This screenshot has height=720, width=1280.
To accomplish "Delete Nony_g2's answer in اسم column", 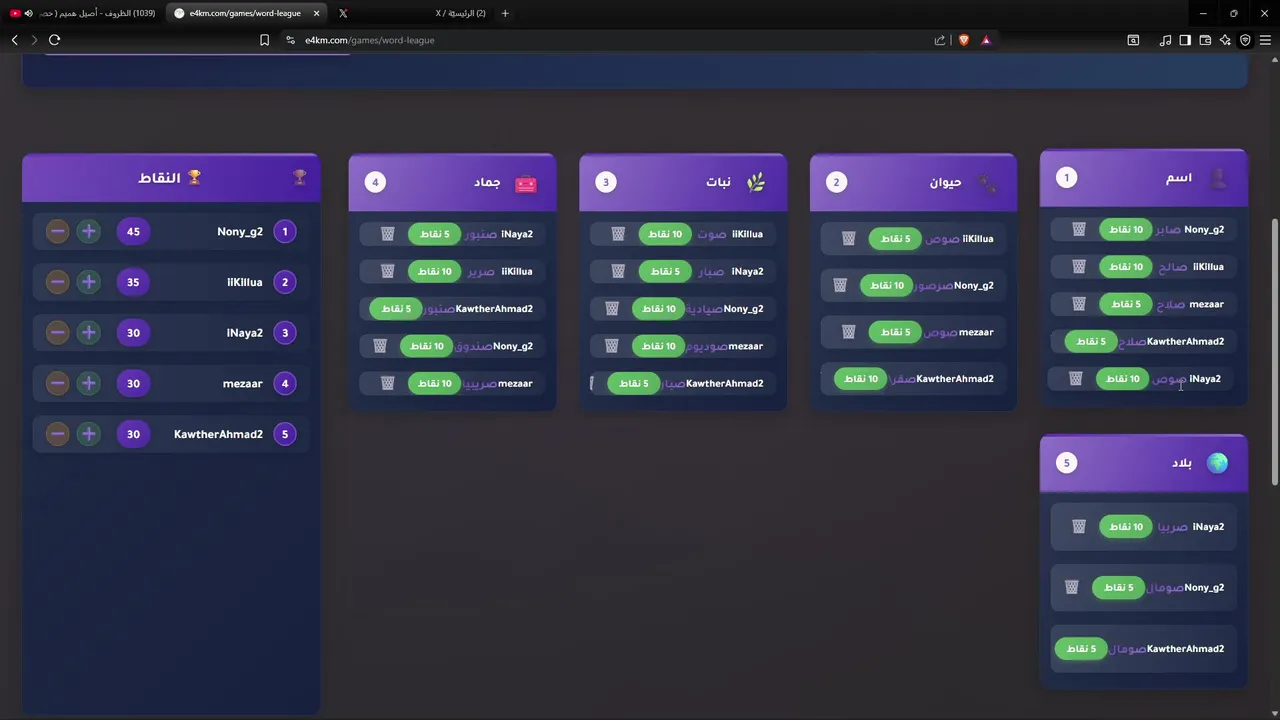I will [x=1079, y=229].
